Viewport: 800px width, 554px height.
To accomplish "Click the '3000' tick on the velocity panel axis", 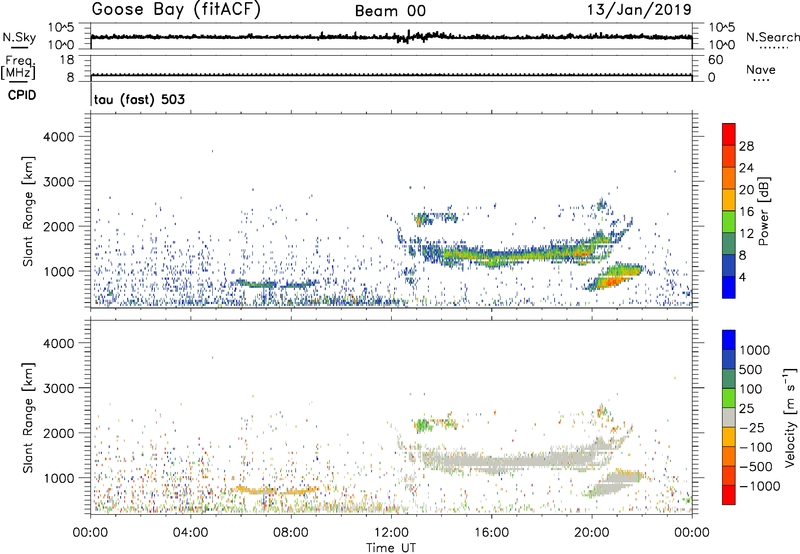I will 58,388.
